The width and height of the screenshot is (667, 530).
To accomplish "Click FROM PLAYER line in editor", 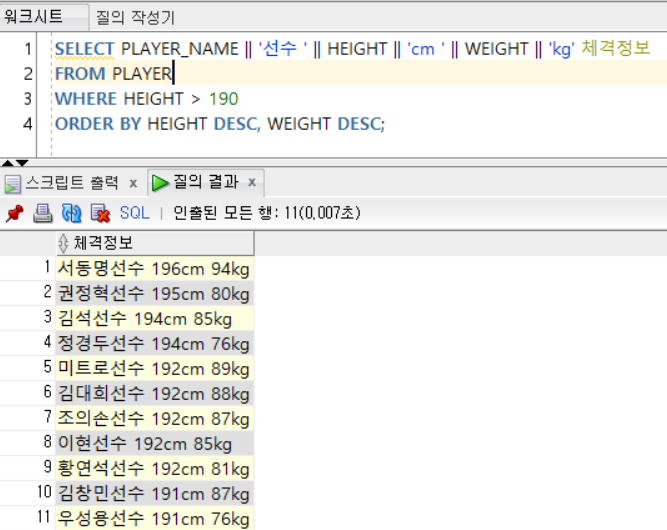I will [x=114, y=74].
